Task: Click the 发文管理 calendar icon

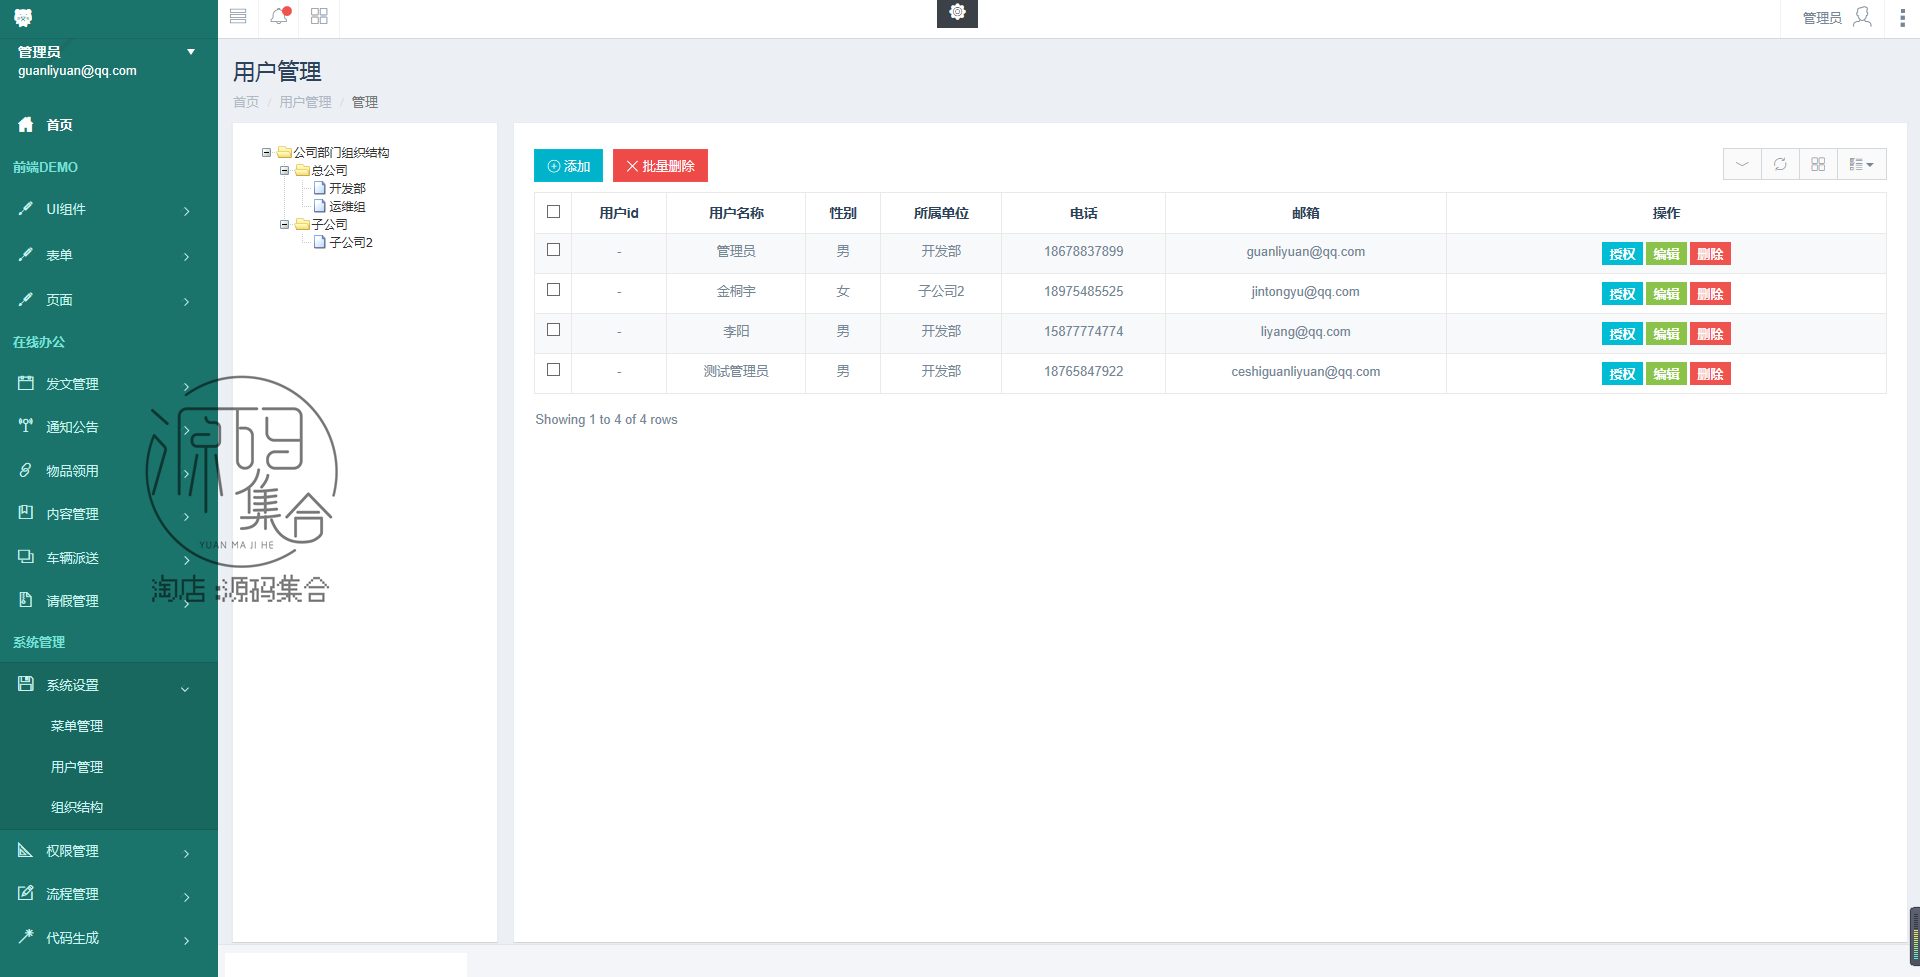Action: click(x=26, y=383)
